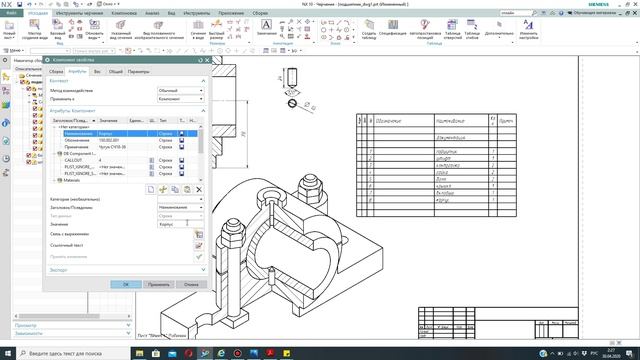Click the Ссылочный текст icon
640x360 pixels.
point(199,246)
